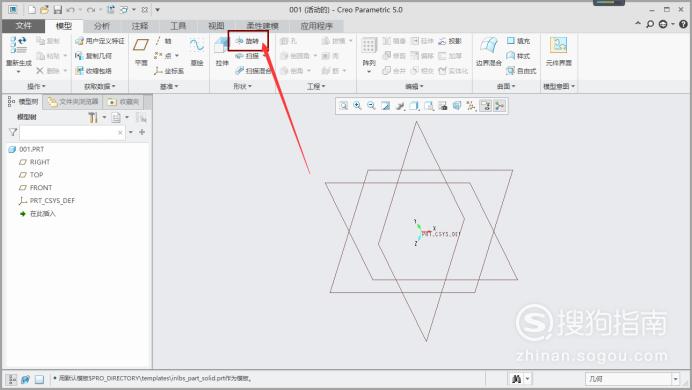This screenshot has height=390, width=692.
Task: Open the Editing (编辑) group dropdown
Action: (x=414, y=86)
